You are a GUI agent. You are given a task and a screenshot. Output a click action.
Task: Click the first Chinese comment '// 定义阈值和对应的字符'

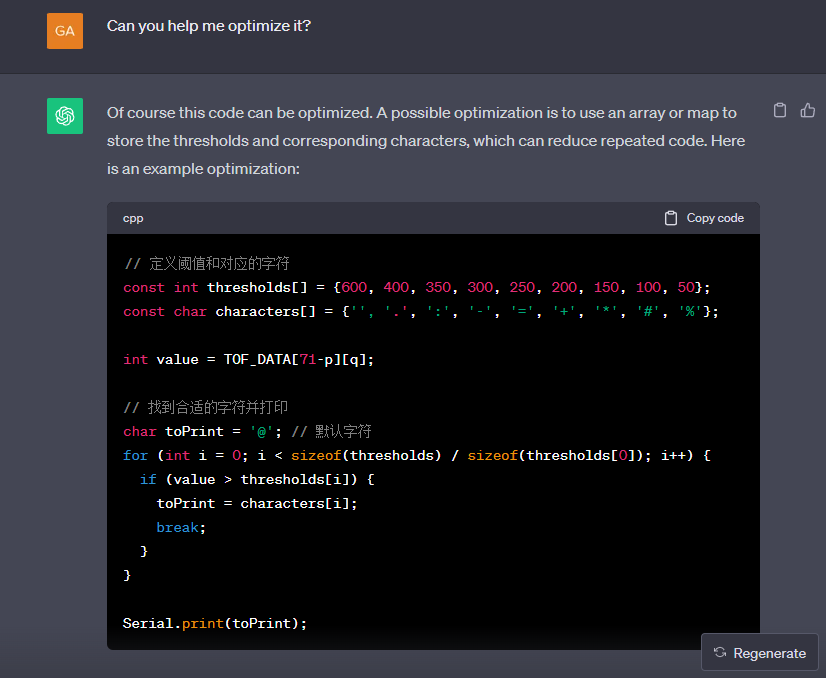click(206, 263)
